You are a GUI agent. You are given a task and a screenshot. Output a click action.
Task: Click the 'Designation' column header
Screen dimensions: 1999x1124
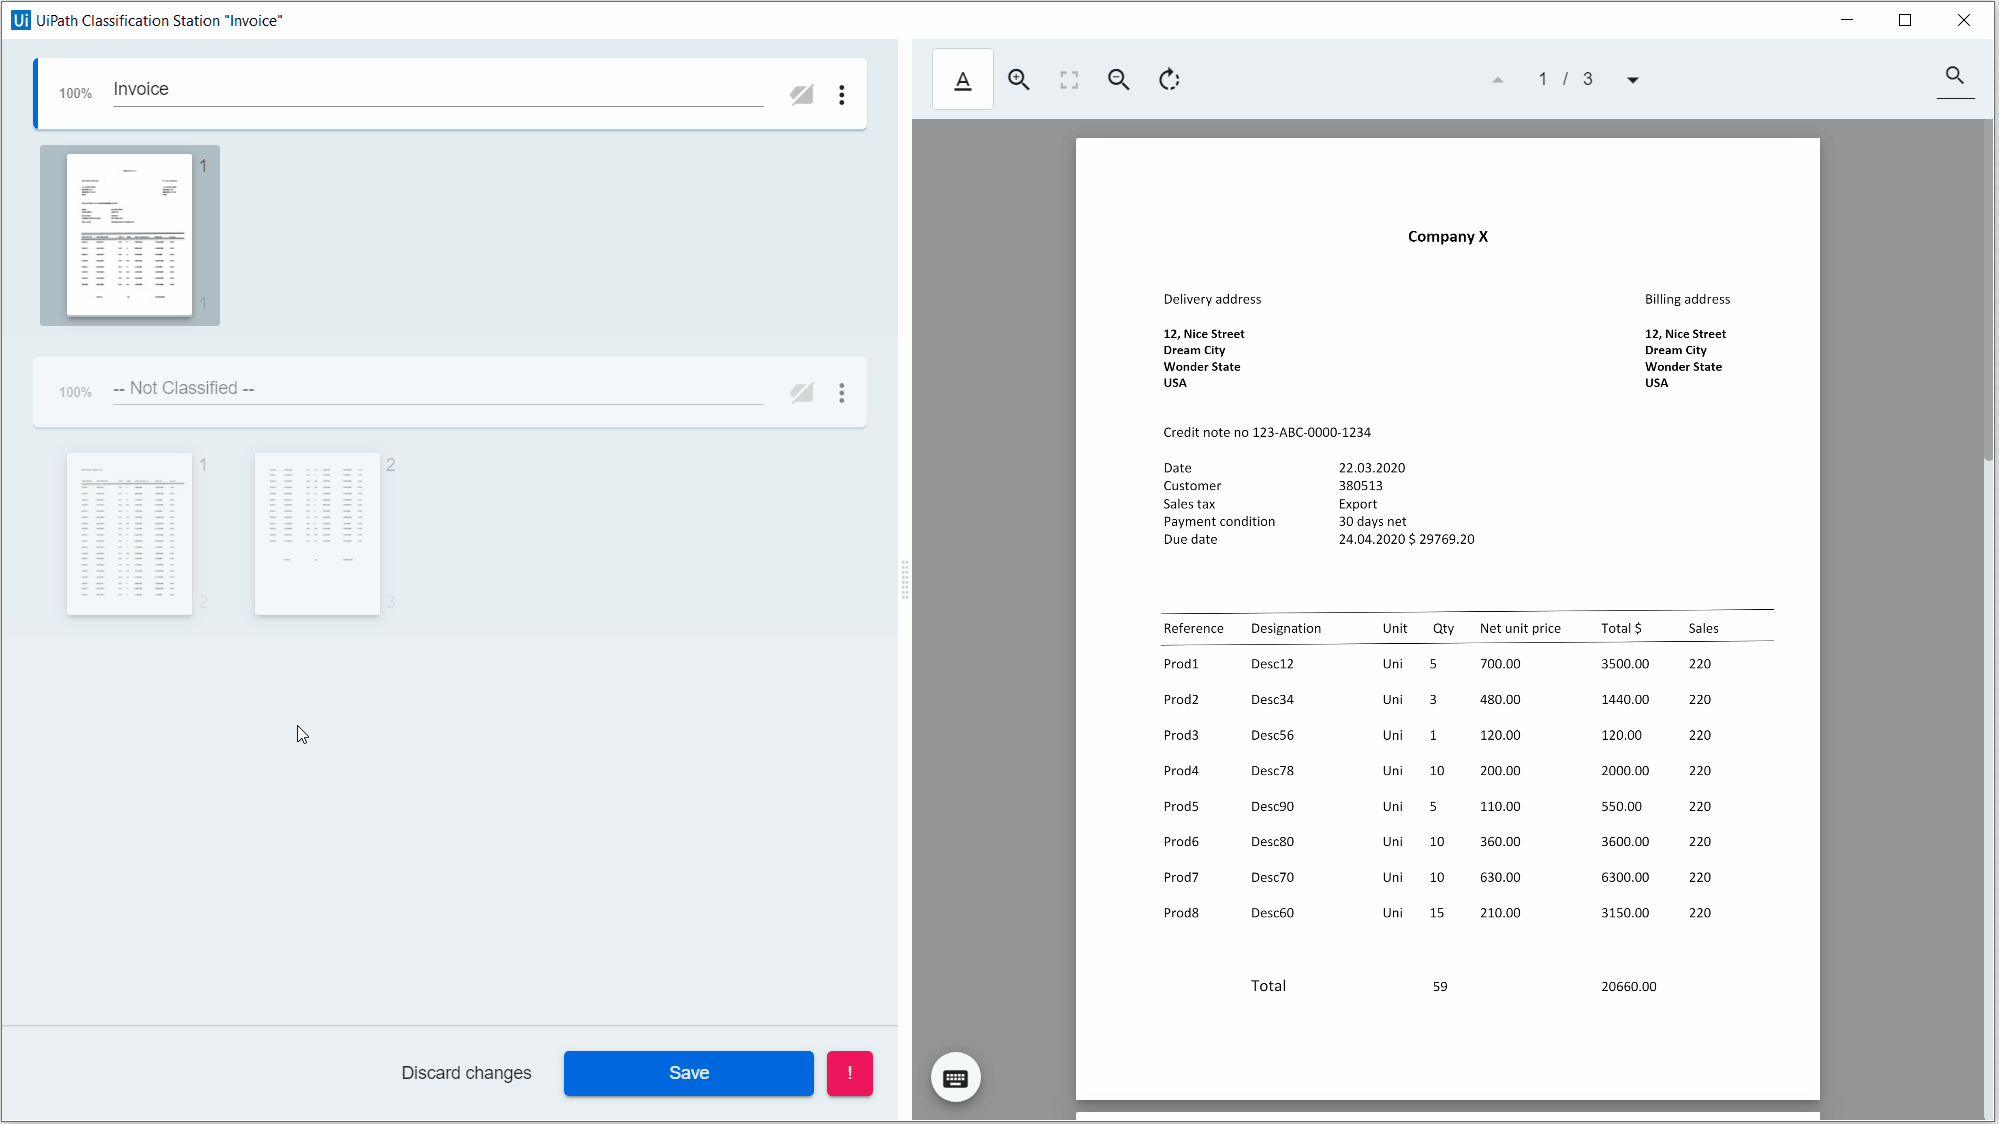coord(1286,629)
